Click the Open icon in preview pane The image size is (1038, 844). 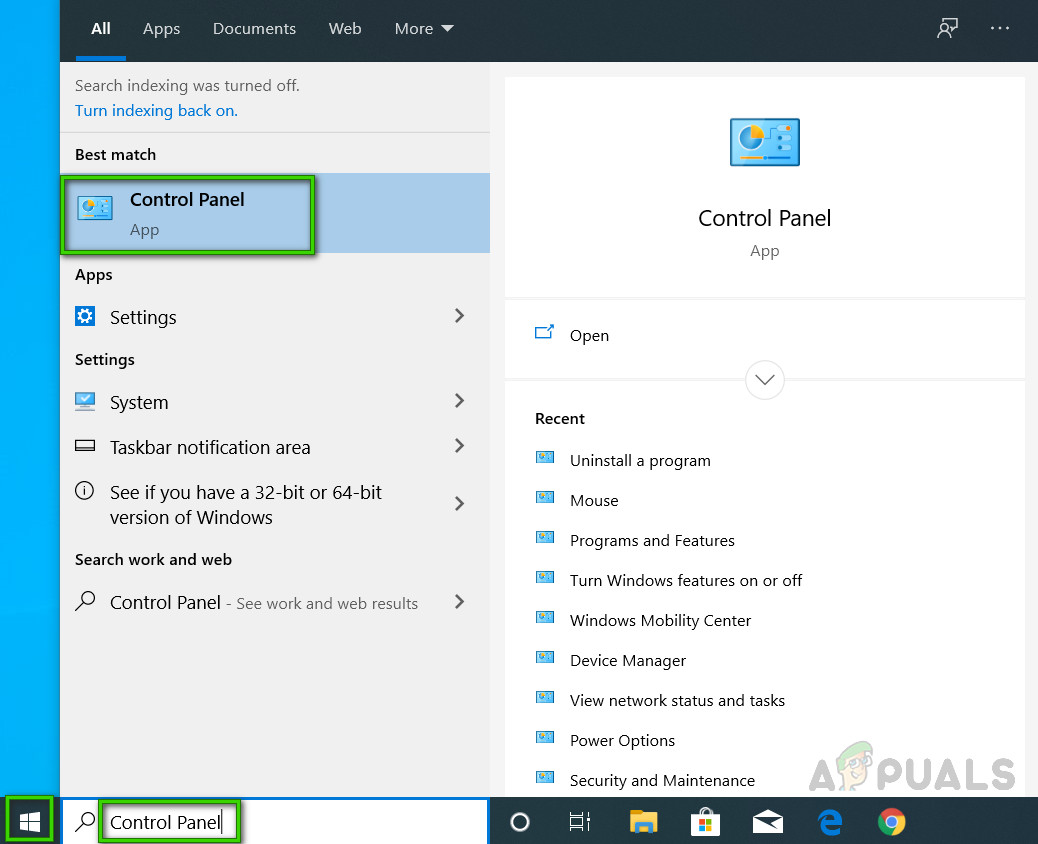point(544,332)
